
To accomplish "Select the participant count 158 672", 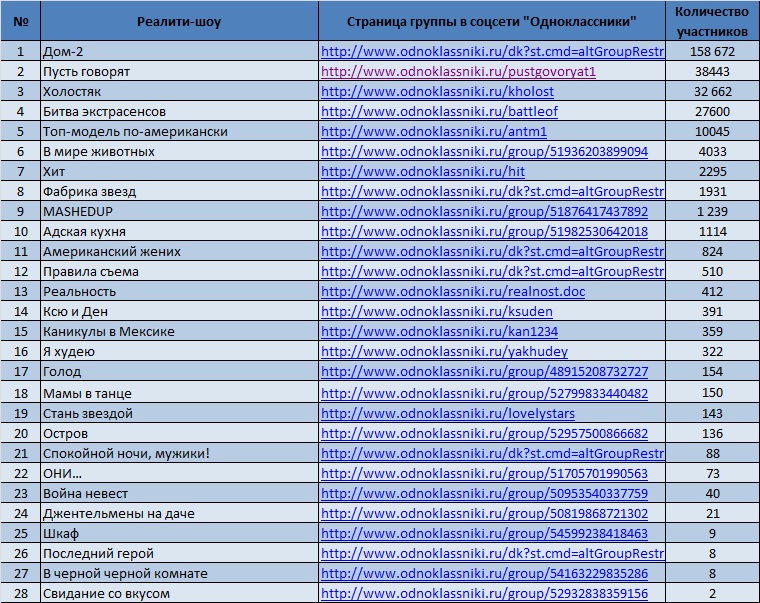I will point(712,52).
